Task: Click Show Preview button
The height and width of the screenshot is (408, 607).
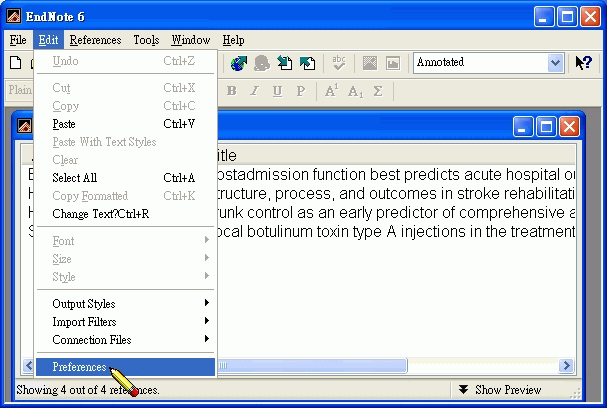Action: (x=499, y=389)
